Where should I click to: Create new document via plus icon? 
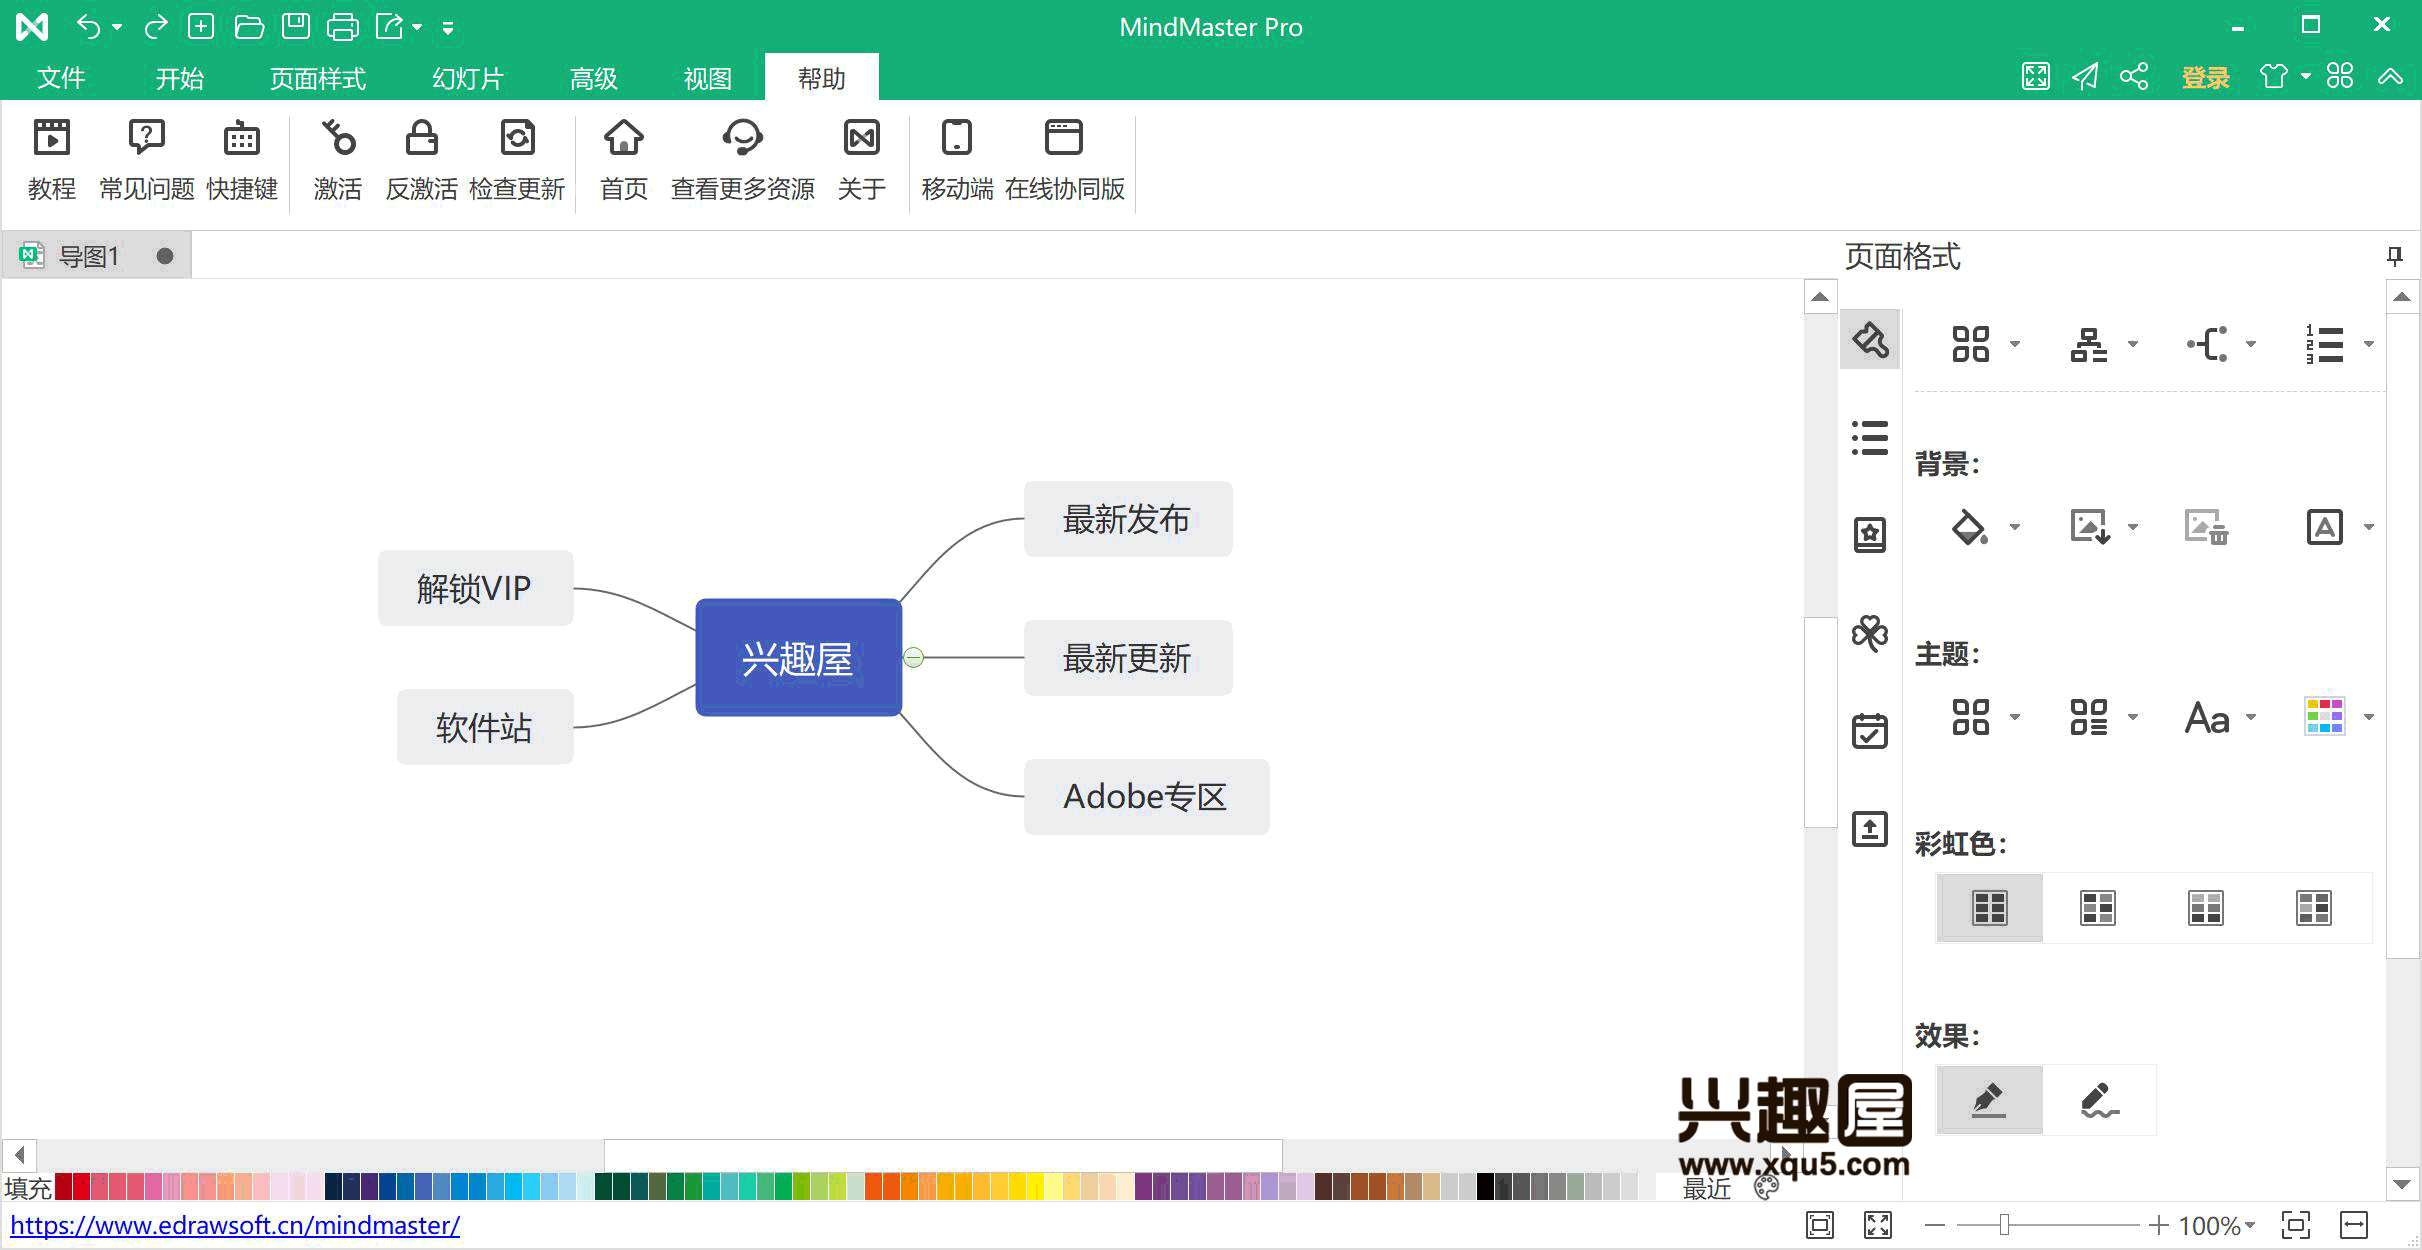pyautogui.click(x=201, y=27)
